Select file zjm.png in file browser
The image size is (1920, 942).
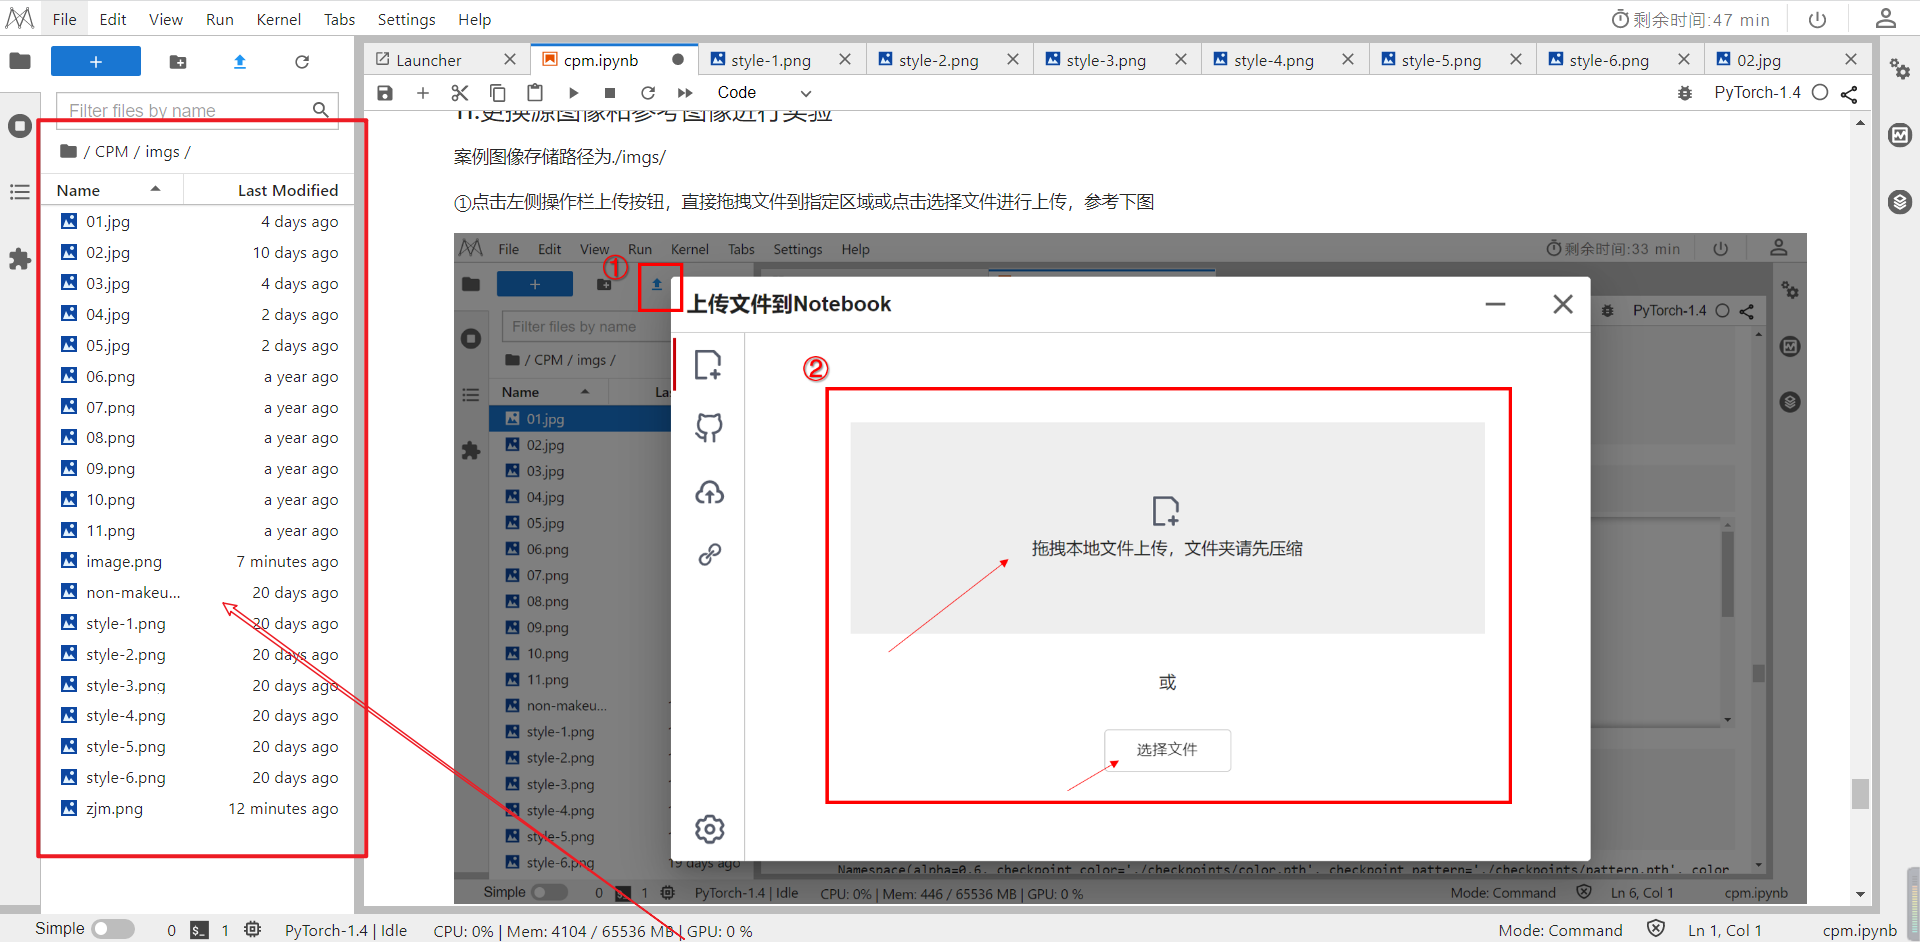[x=199, y=809]
